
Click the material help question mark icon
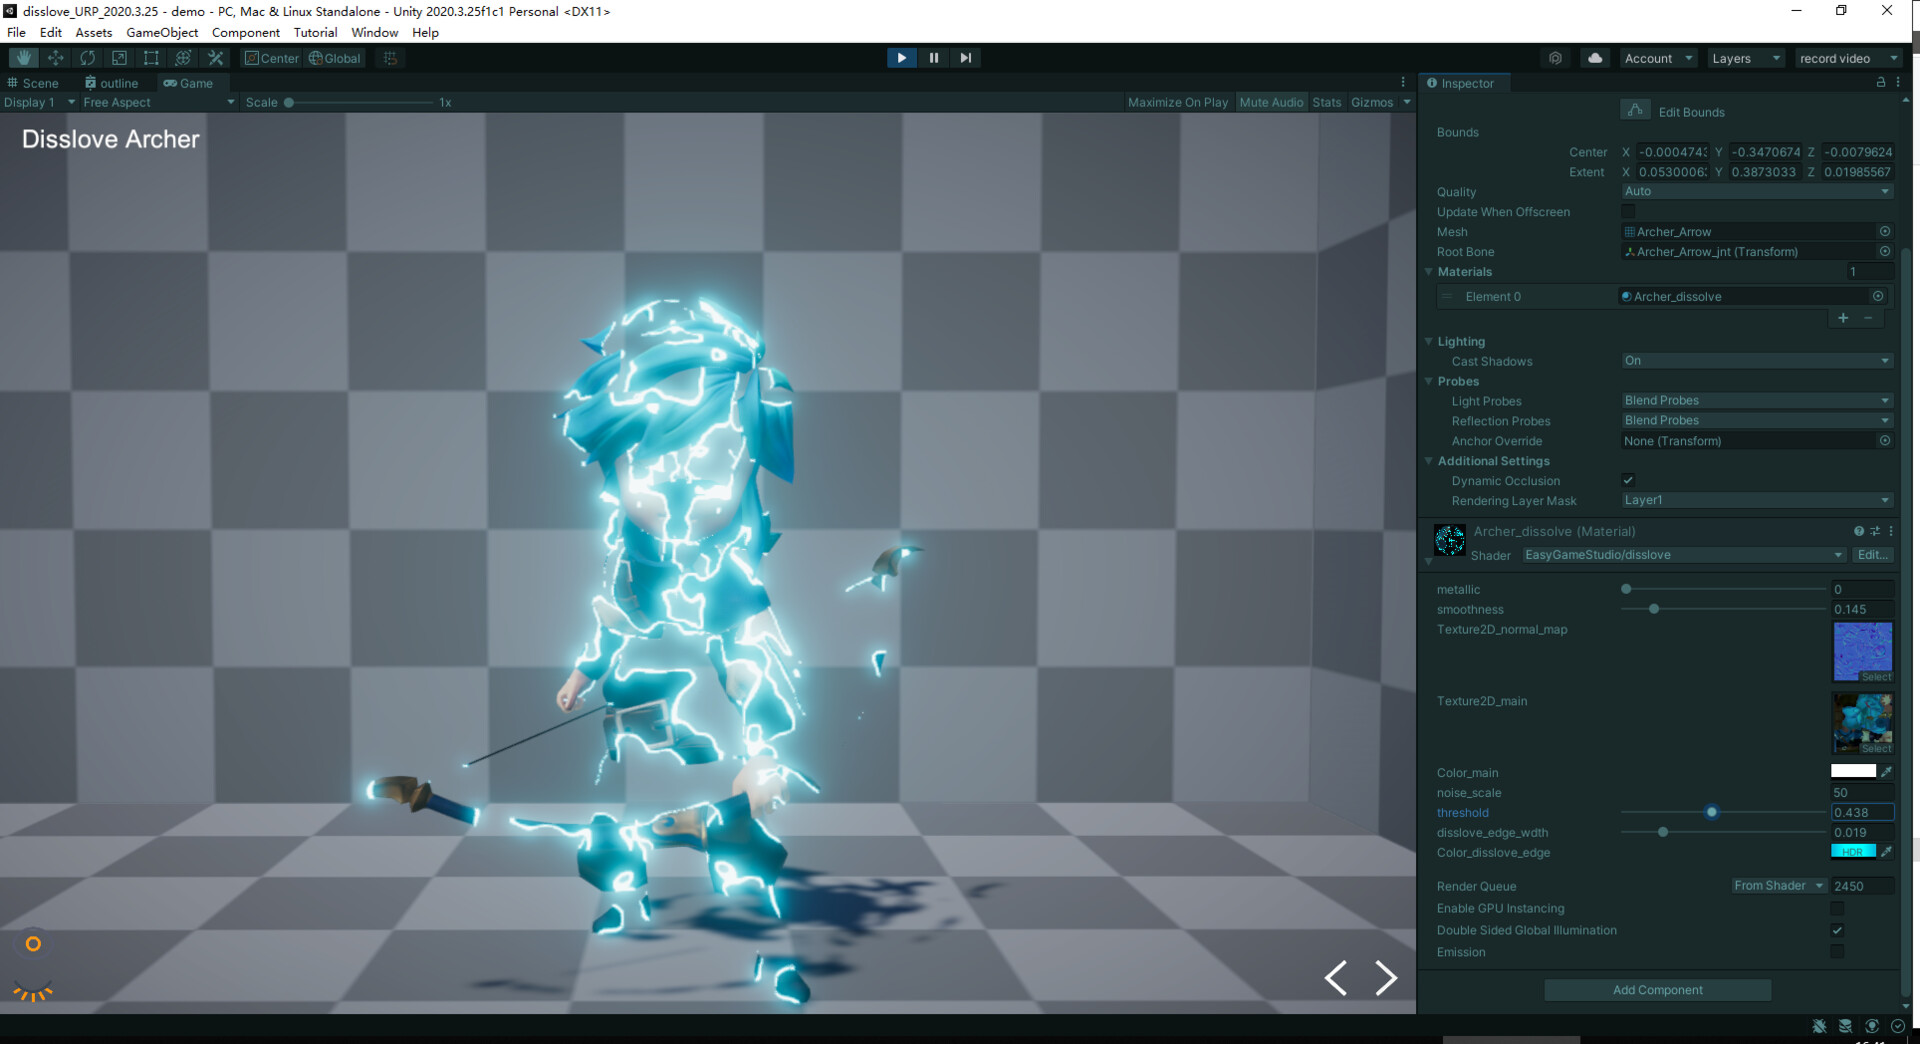pyautogui.click(x=1858, y=531)
